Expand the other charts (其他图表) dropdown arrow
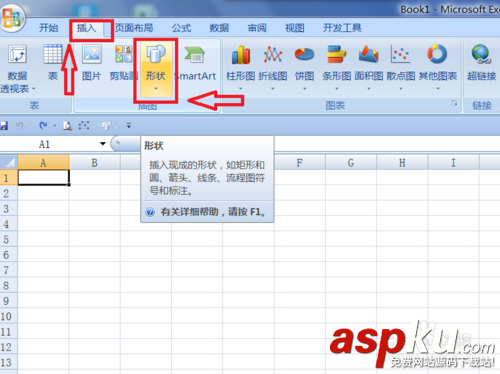The height and width of the screenshot is (374, 500). click(438, 89)
